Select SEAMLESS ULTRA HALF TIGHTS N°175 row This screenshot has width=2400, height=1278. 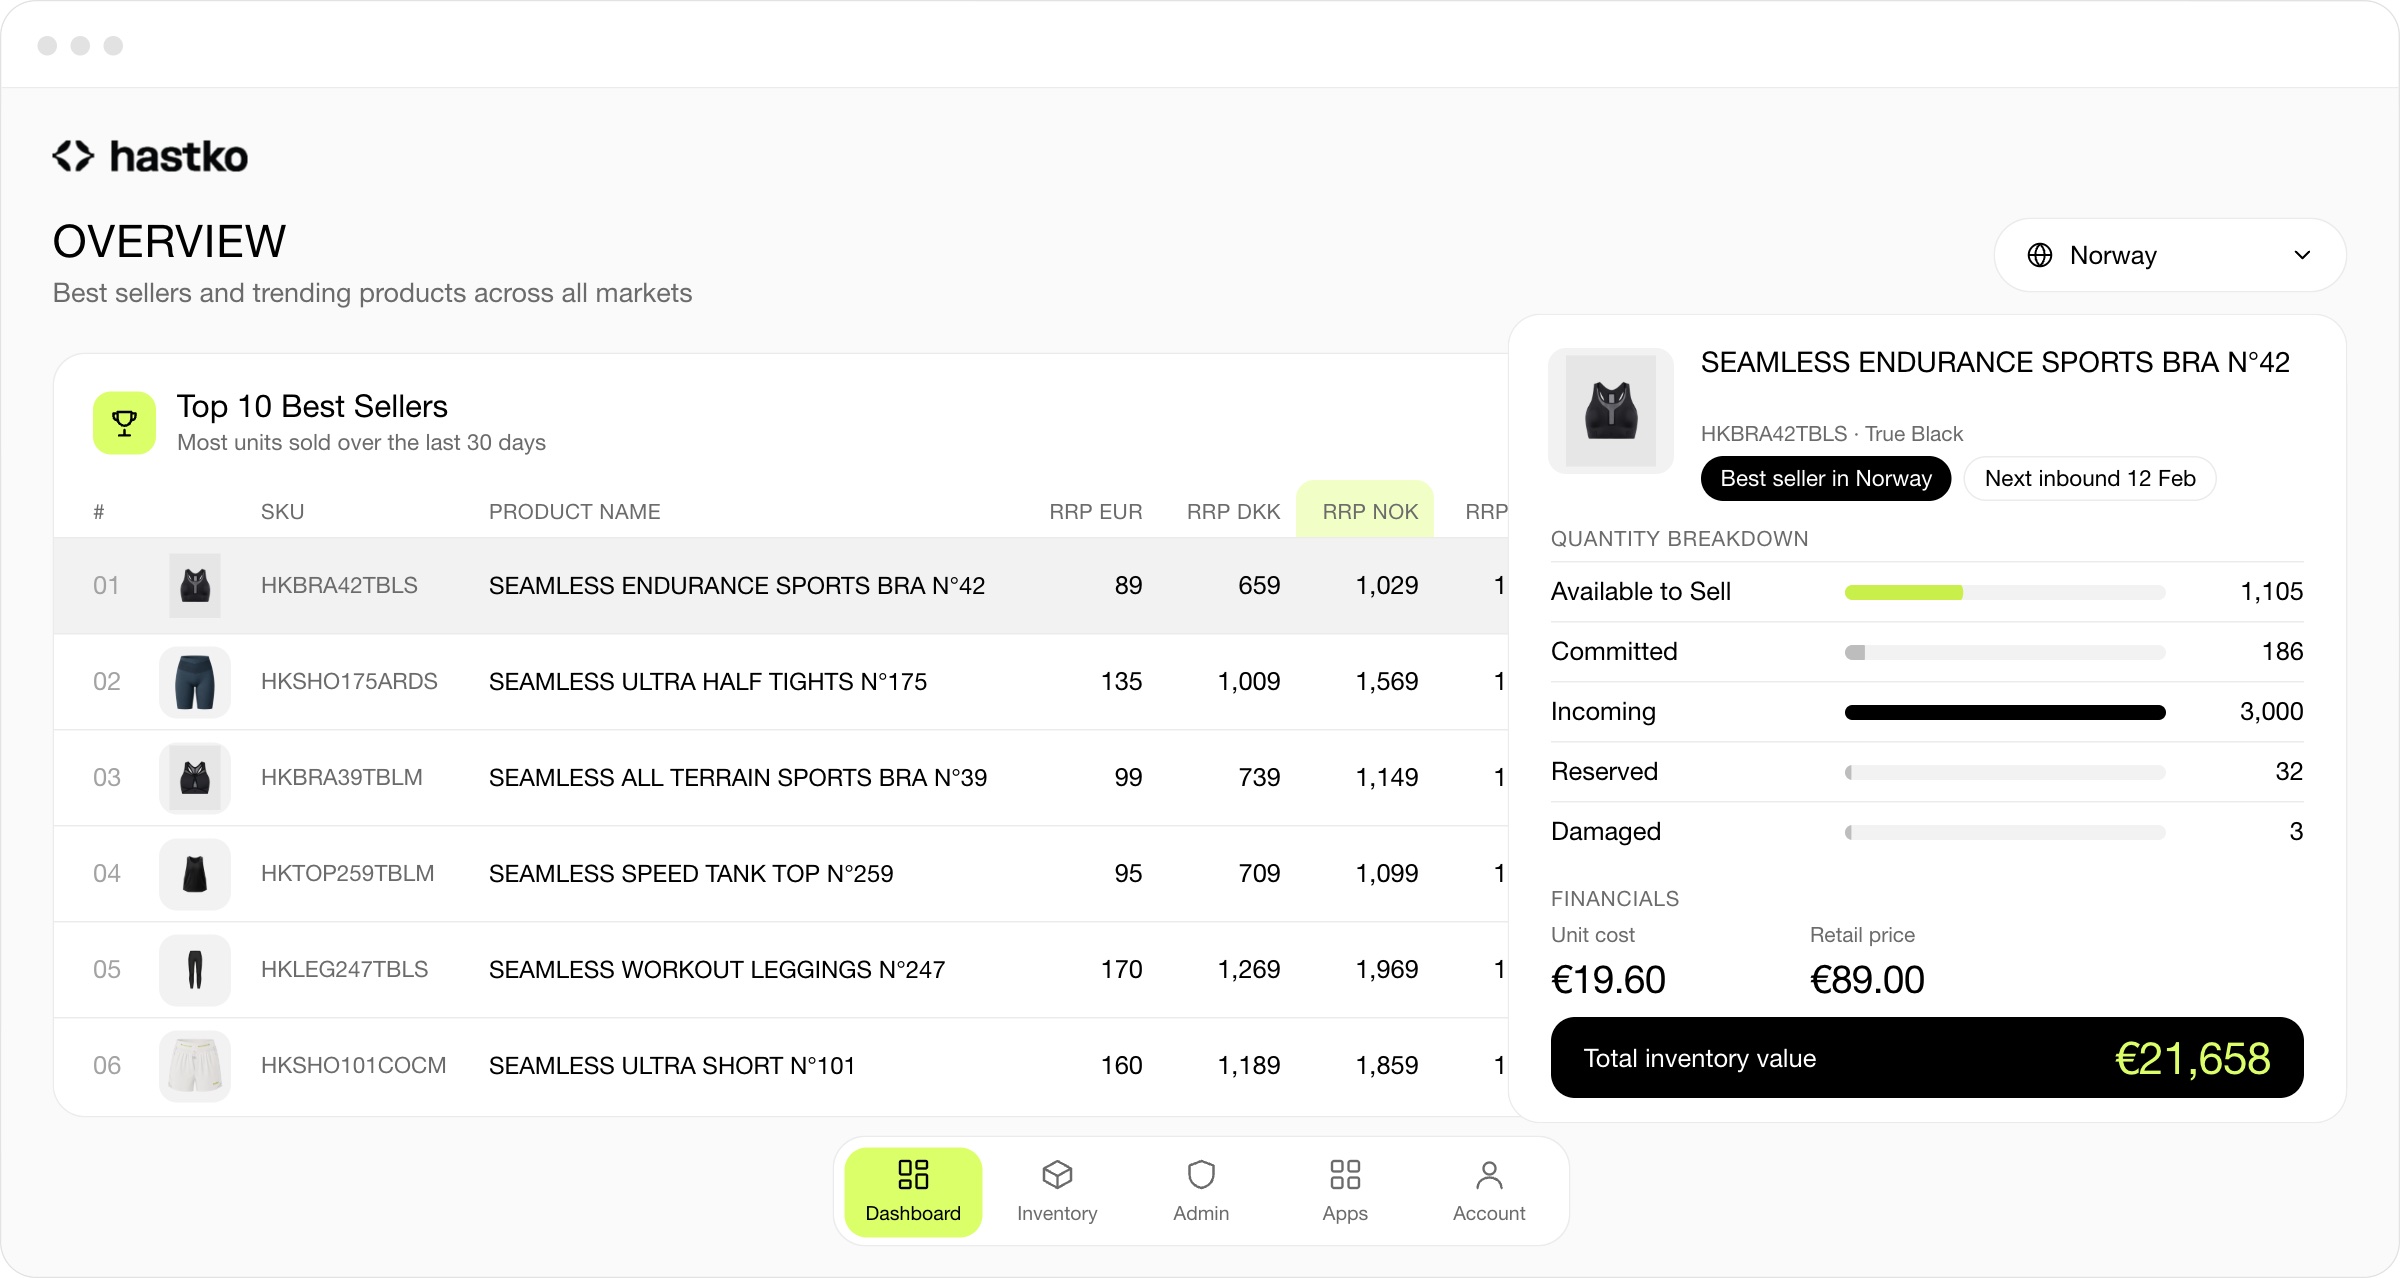[x=780, y=682]
